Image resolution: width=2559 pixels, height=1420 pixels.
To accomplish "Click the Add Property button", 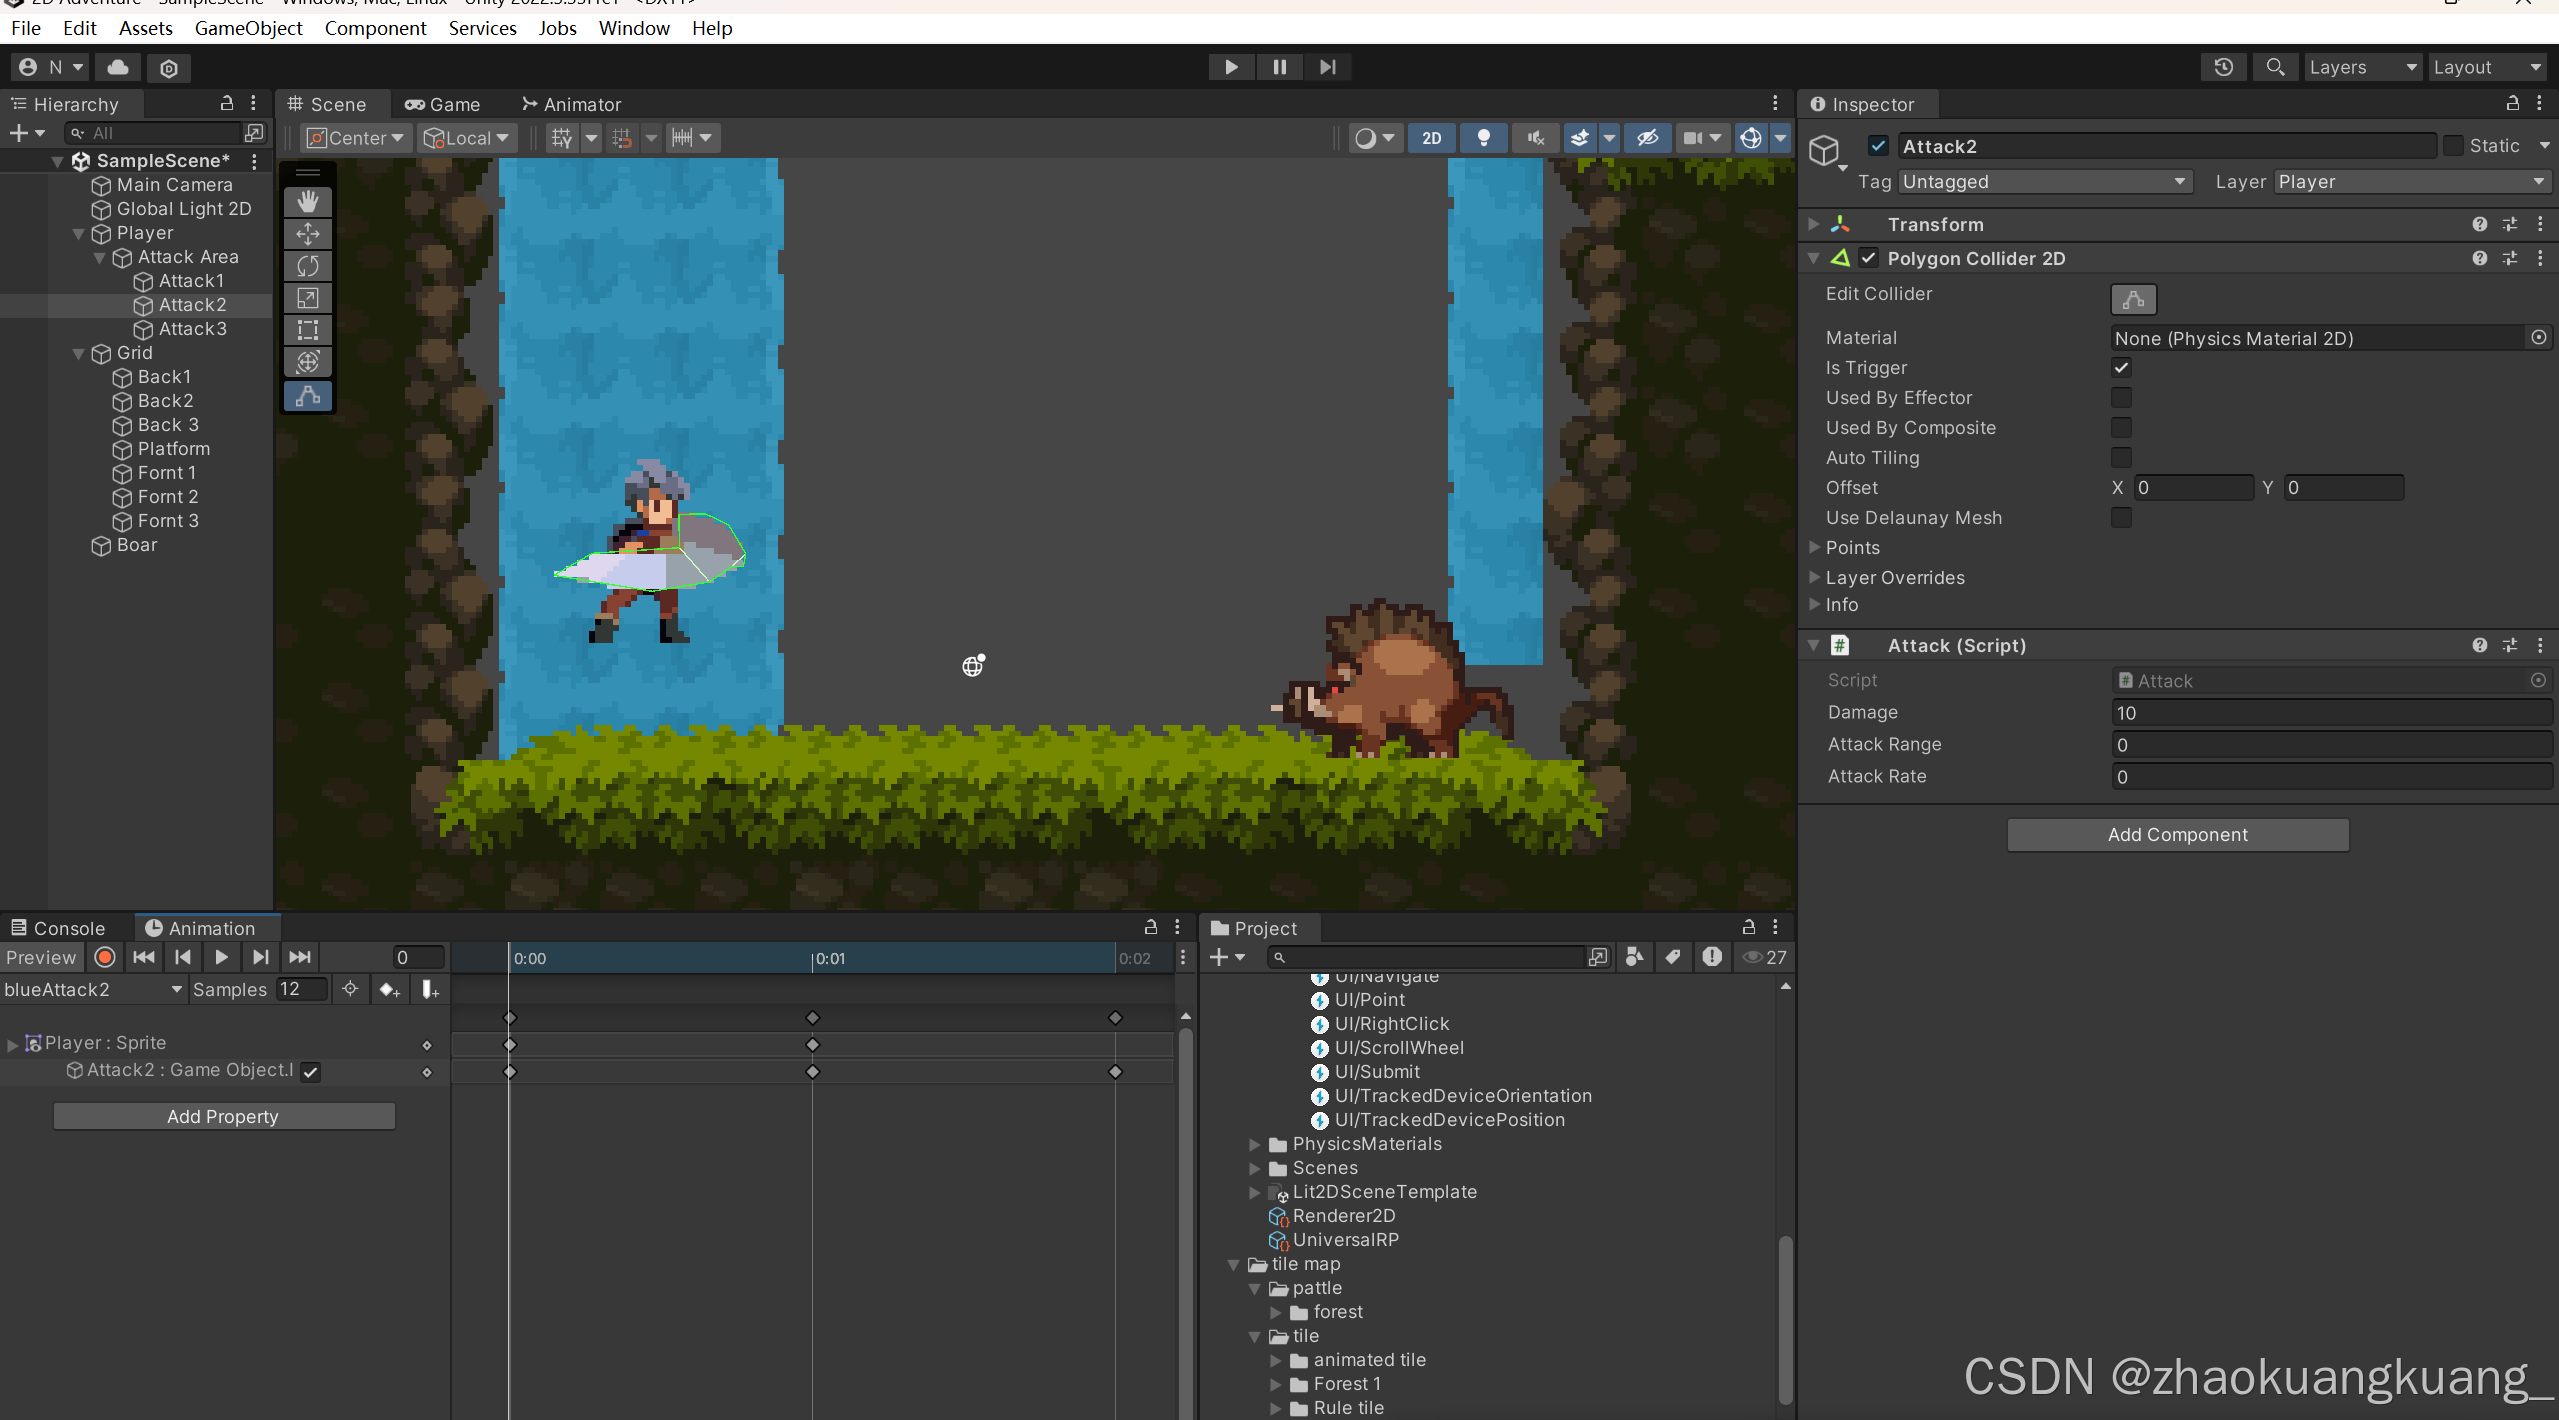I will 223,1116.
